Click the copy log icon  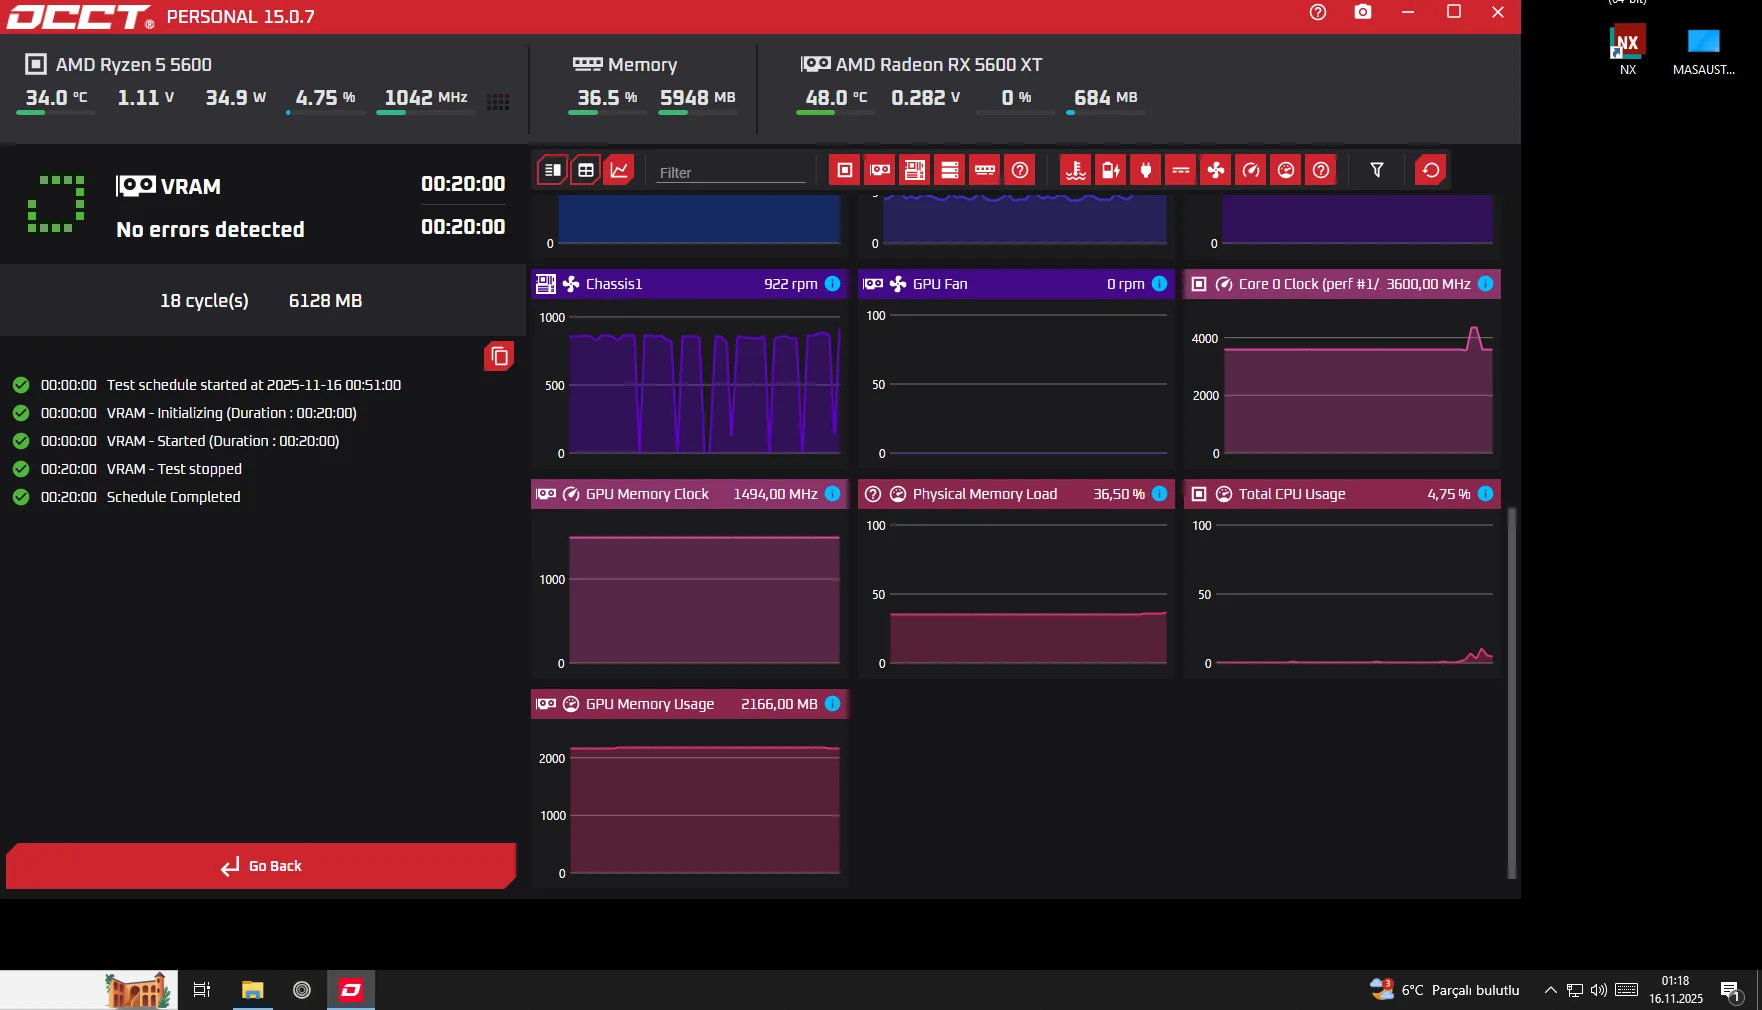pos(499,356)
